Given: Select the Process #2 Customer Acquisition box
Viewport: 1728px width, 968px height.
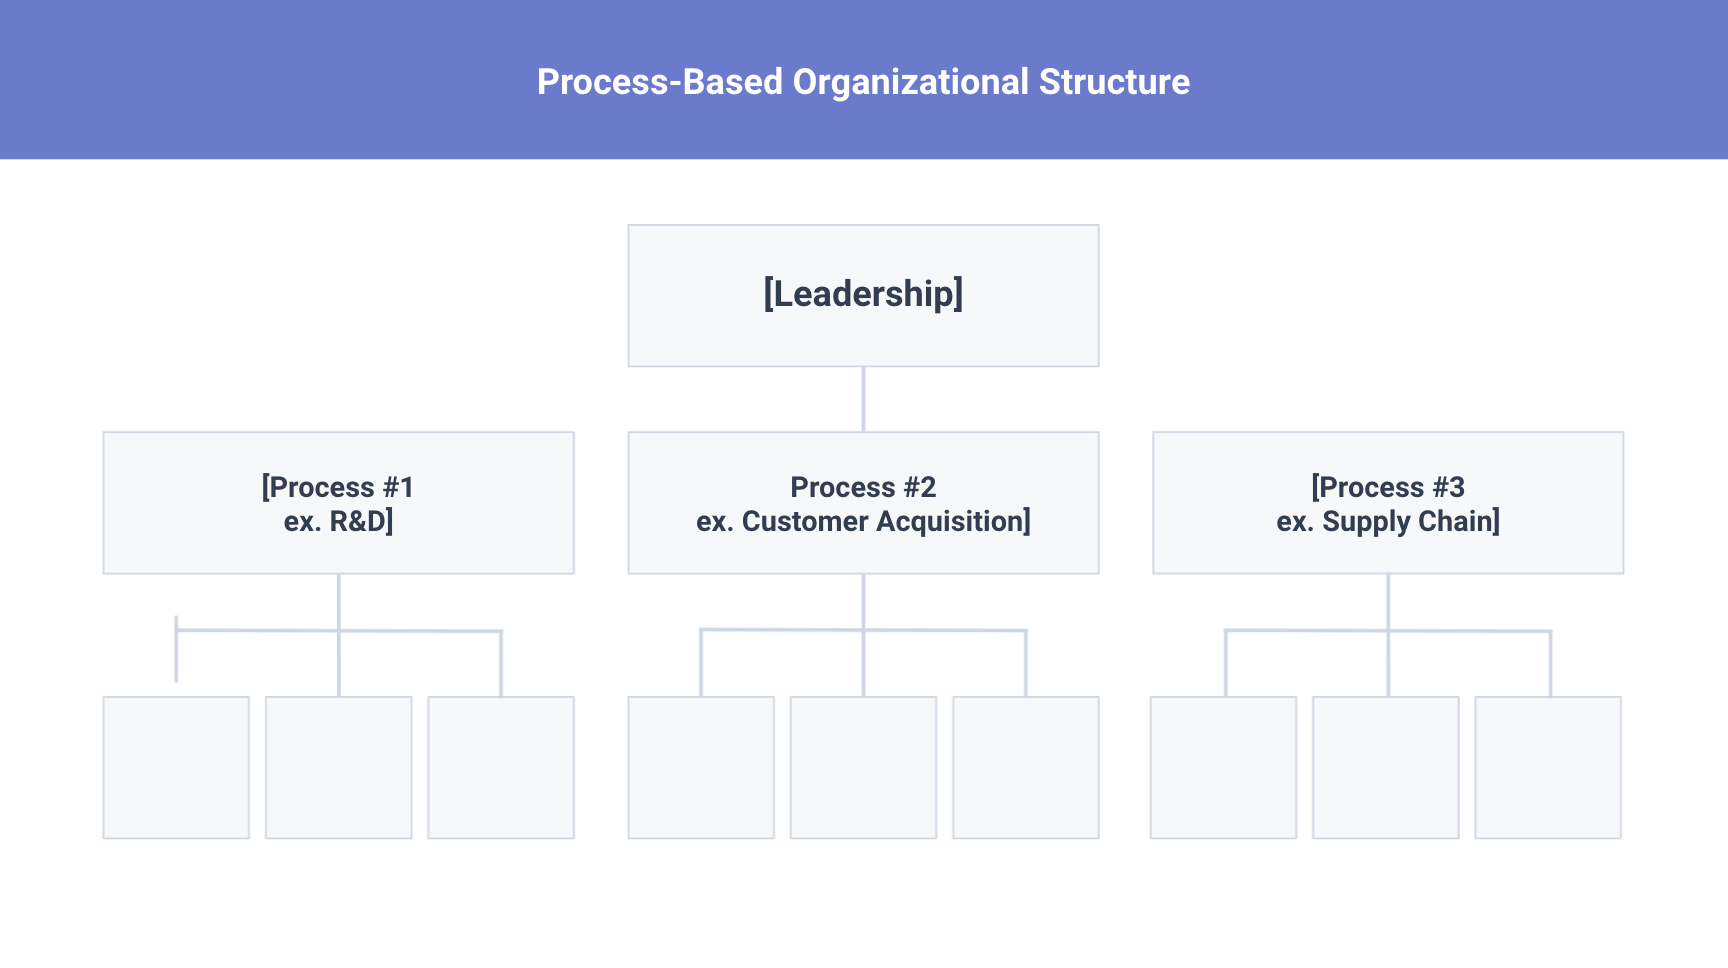Looking at the screenshot, I should 863,503.
